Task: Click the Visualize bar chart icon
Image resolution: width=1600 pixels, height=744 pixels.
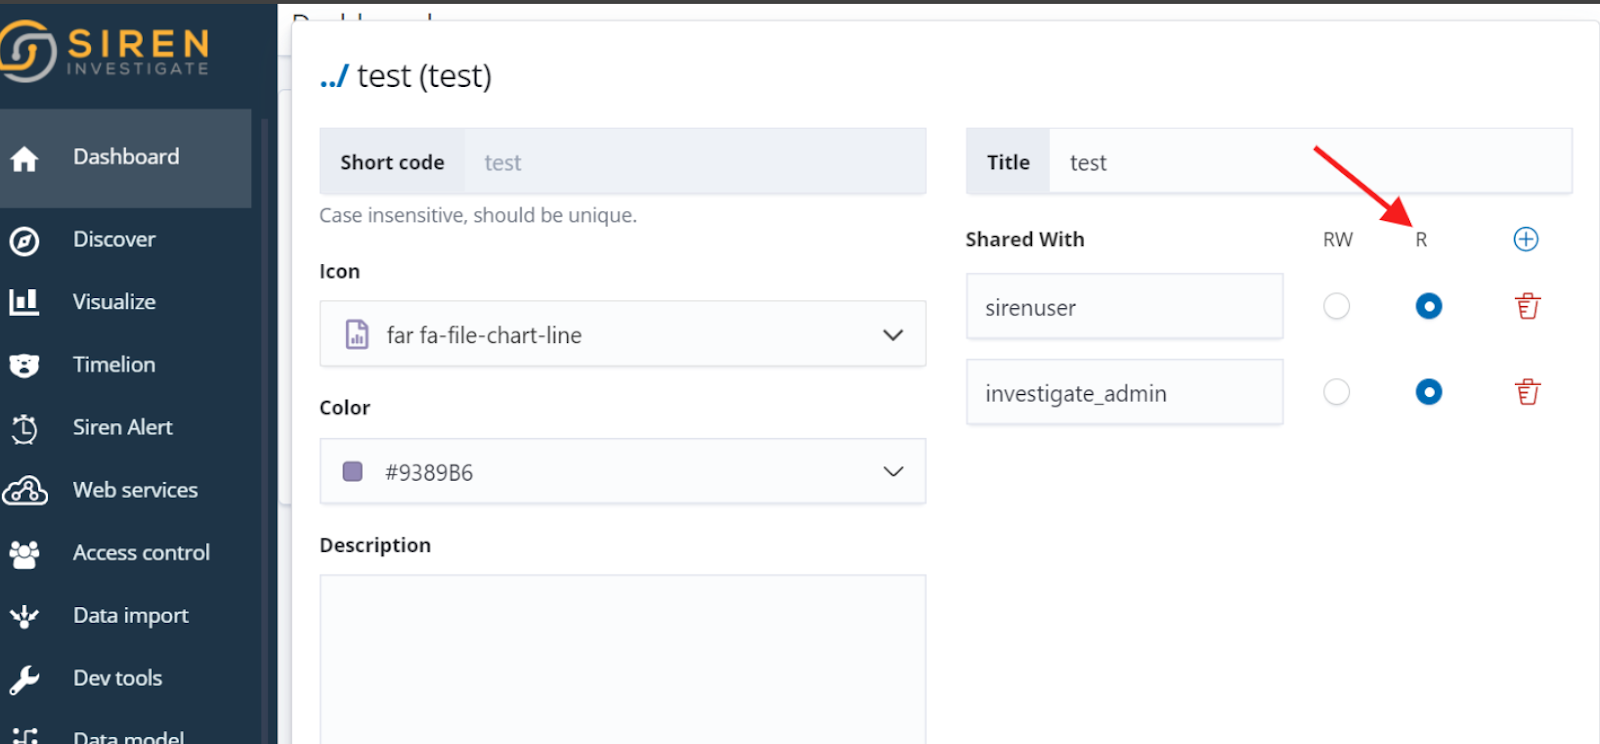Action: [x=24, y=302]
